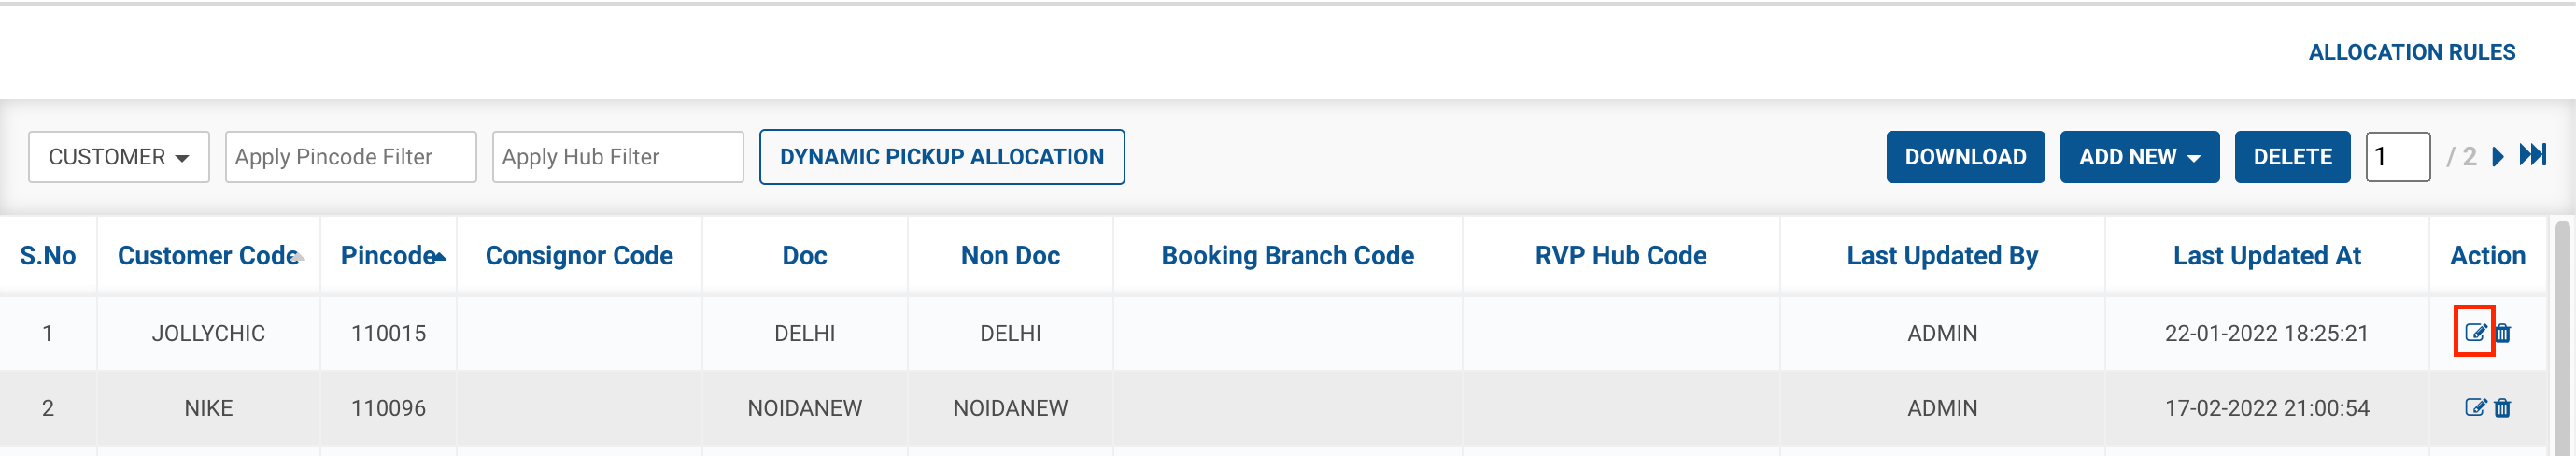The width and height of the screenshot is (2576, 456).
Task: Focus the Apply Hub Filter field
Action: point(617,157)
